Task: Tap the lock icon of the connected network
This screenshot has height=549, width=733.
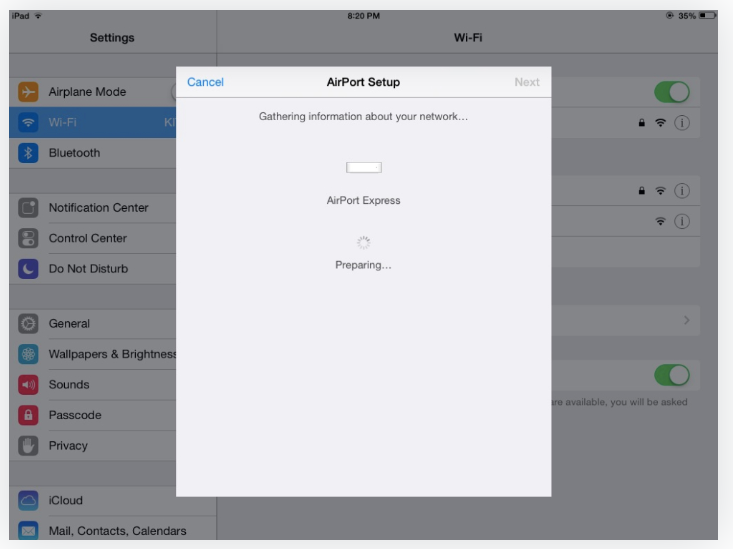Action: tap(641, 123)
